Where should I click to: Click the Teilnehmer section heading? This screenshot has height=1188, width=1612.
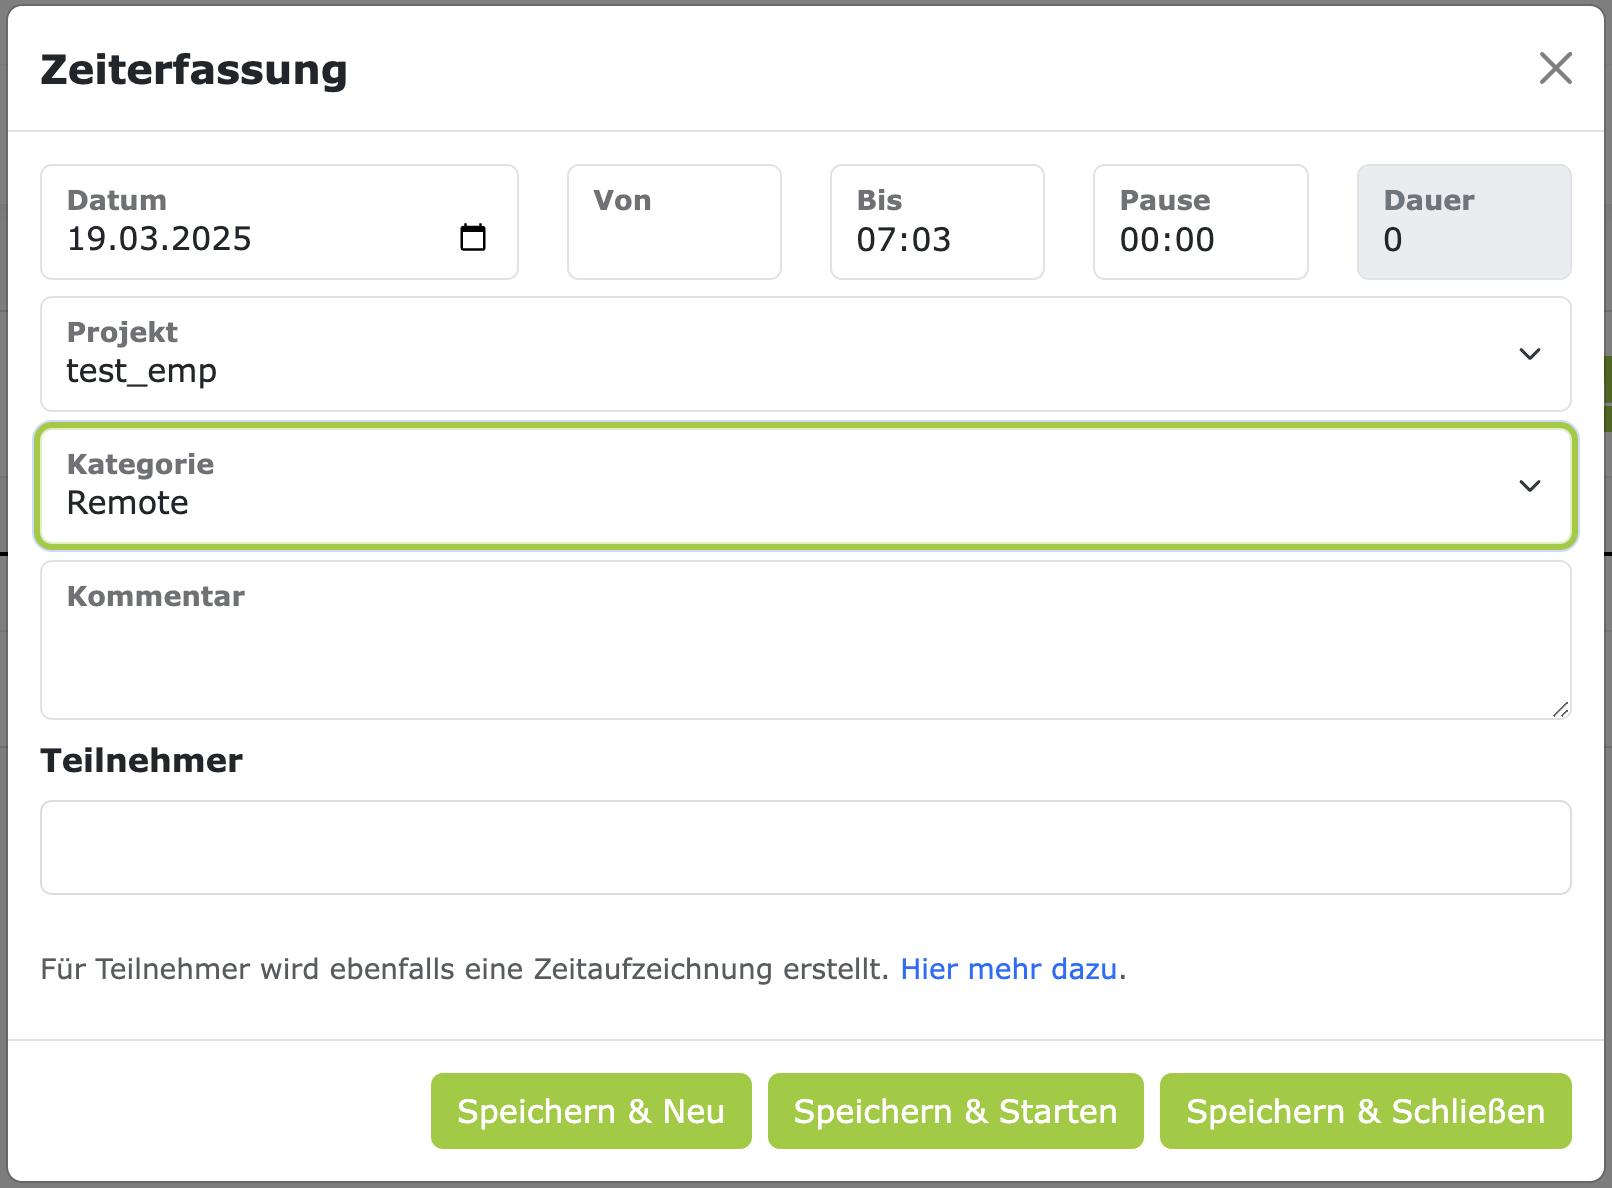pos(141,761)
